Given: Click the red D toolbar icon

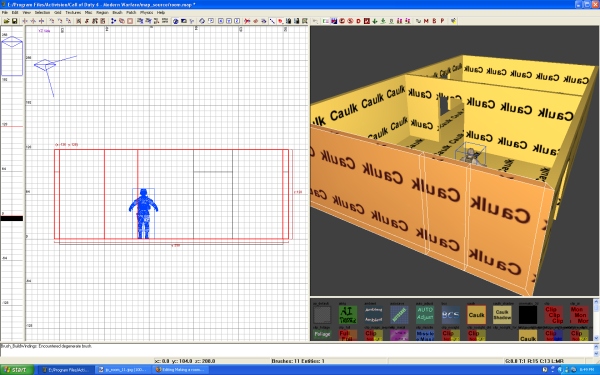Looking at the screenshot, I should tap(359, 21).
